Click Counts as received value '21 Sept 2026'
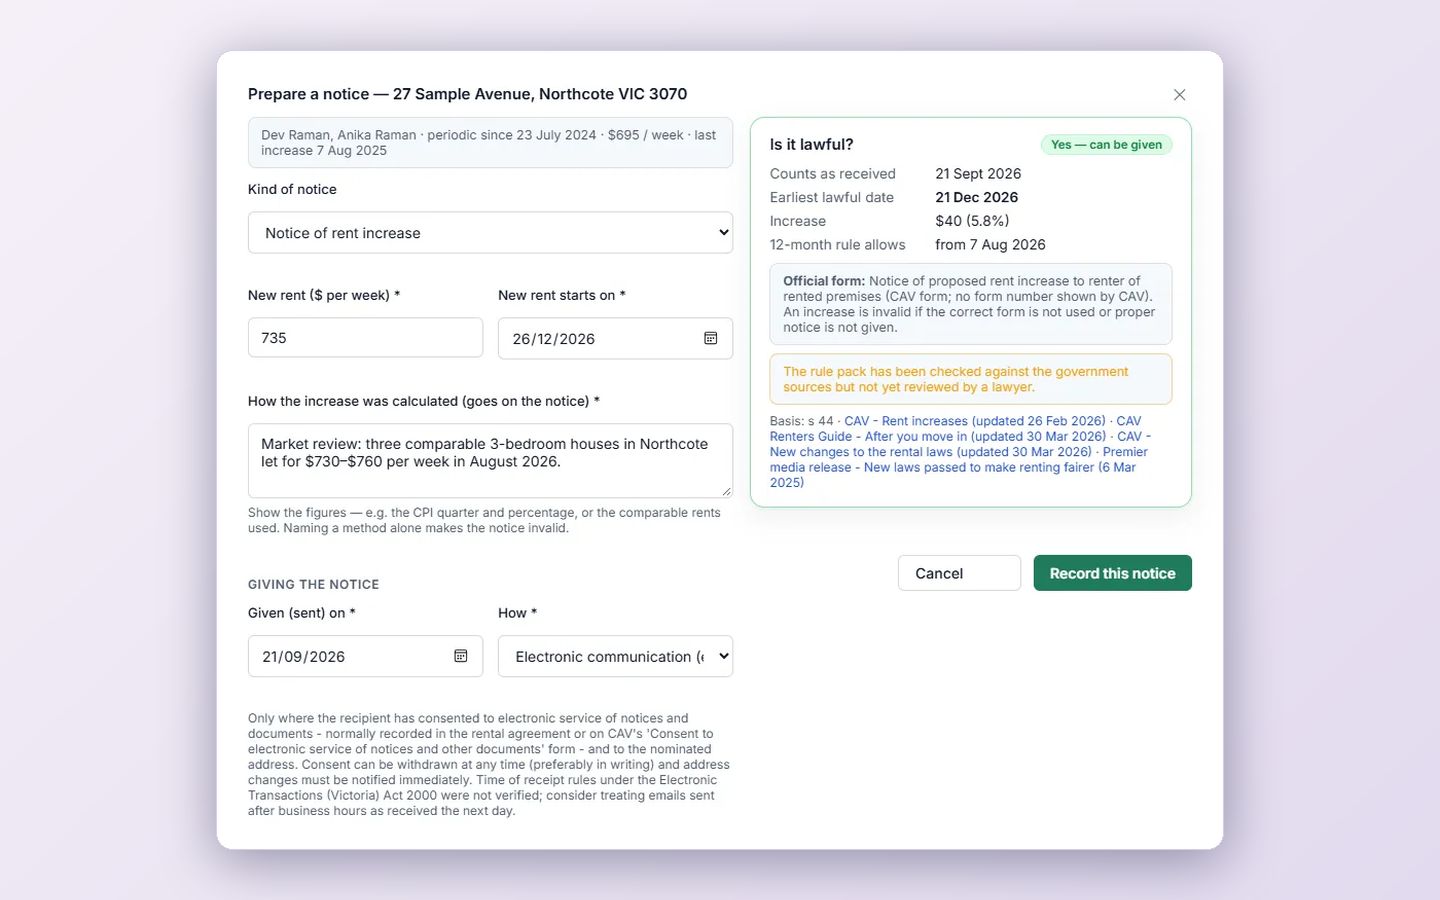The height and width of the screenshot is (900, 1440). (x=978, y=174)
